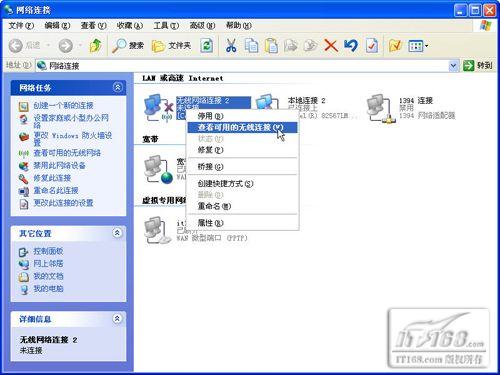Go up one folder level
The image size is (500, 375).
click(x=96, y=45)
